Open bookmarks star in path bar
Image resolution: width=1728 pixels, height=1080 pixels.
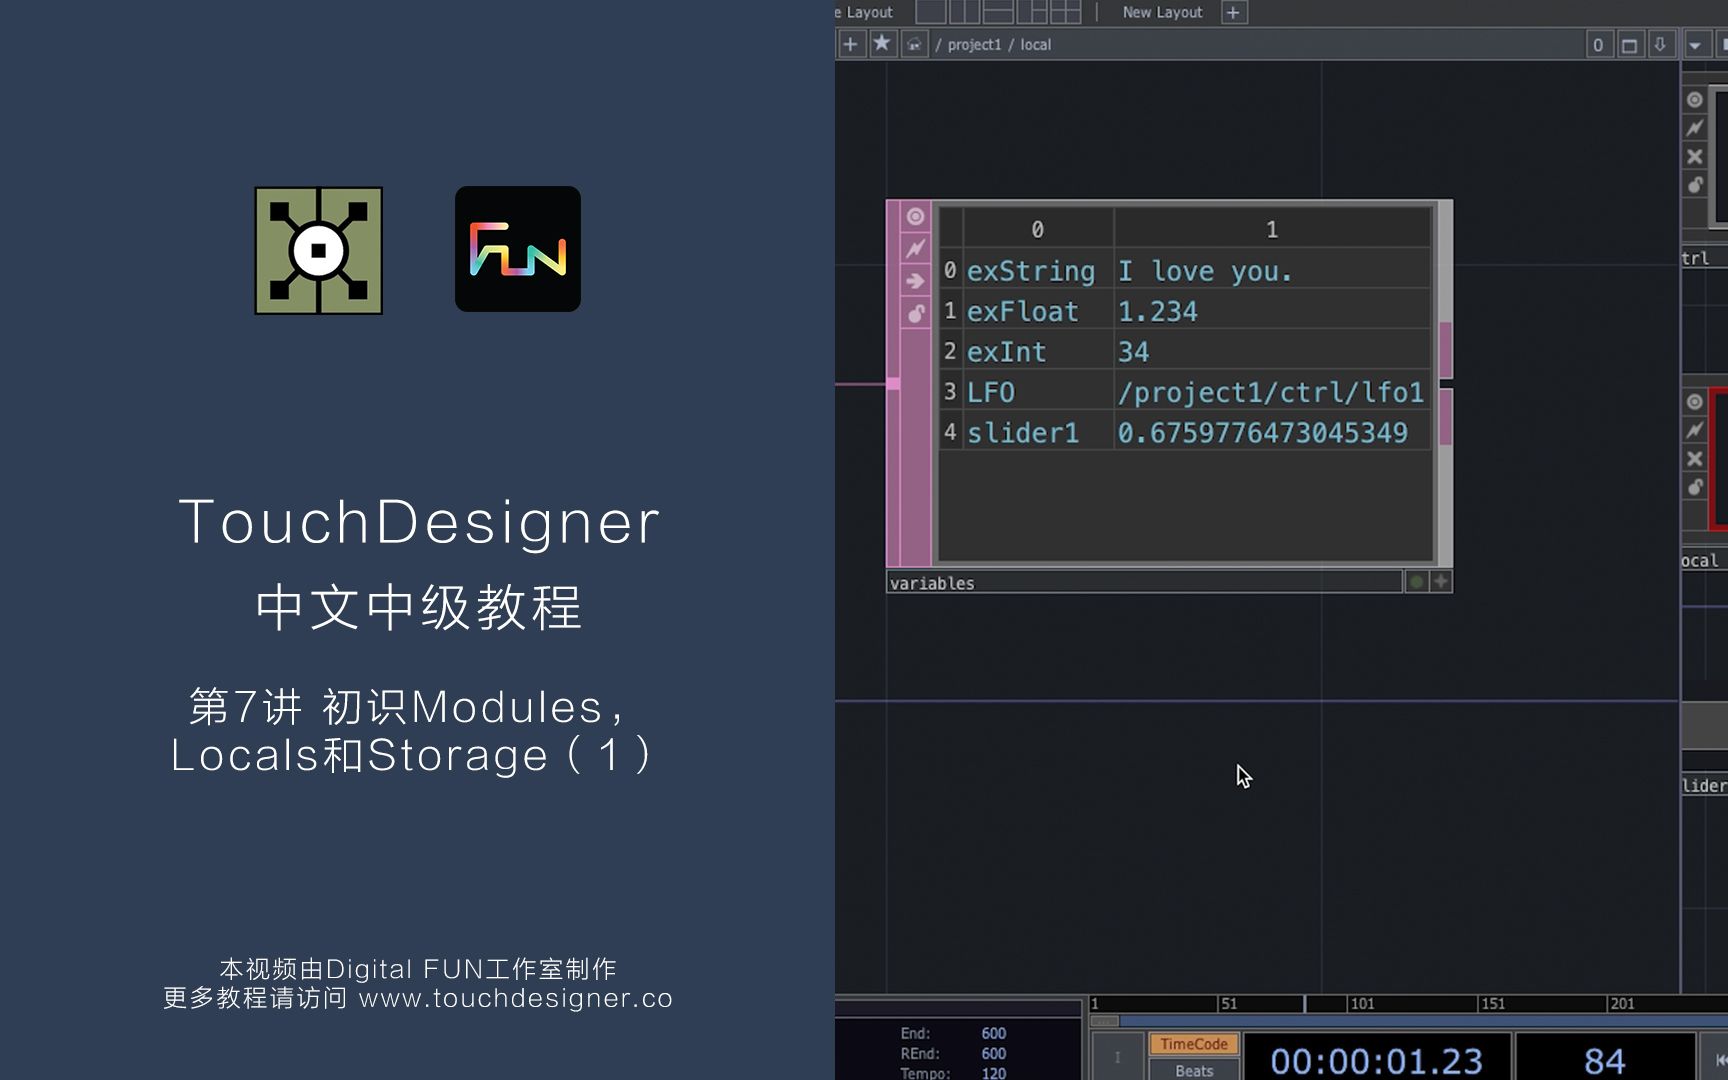pyautogui.click(x=882, y=44)
